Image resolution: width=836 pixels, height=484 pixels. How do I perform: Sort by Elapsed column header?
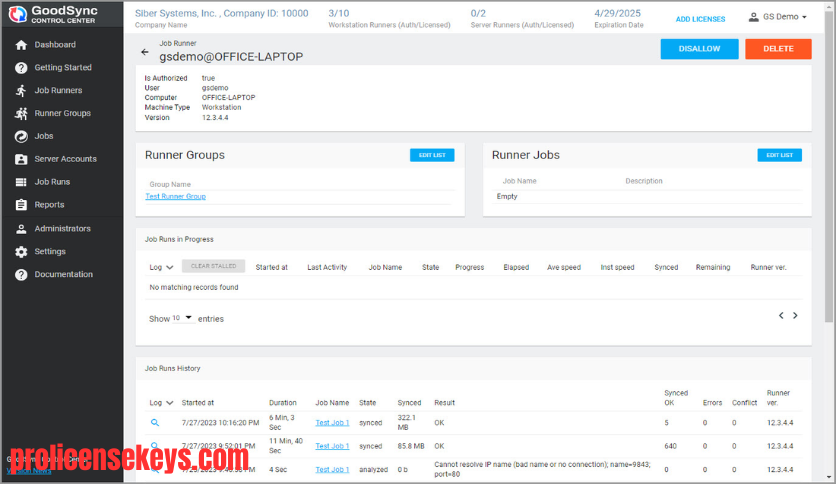pyautogui.click(x=516, y=268)
